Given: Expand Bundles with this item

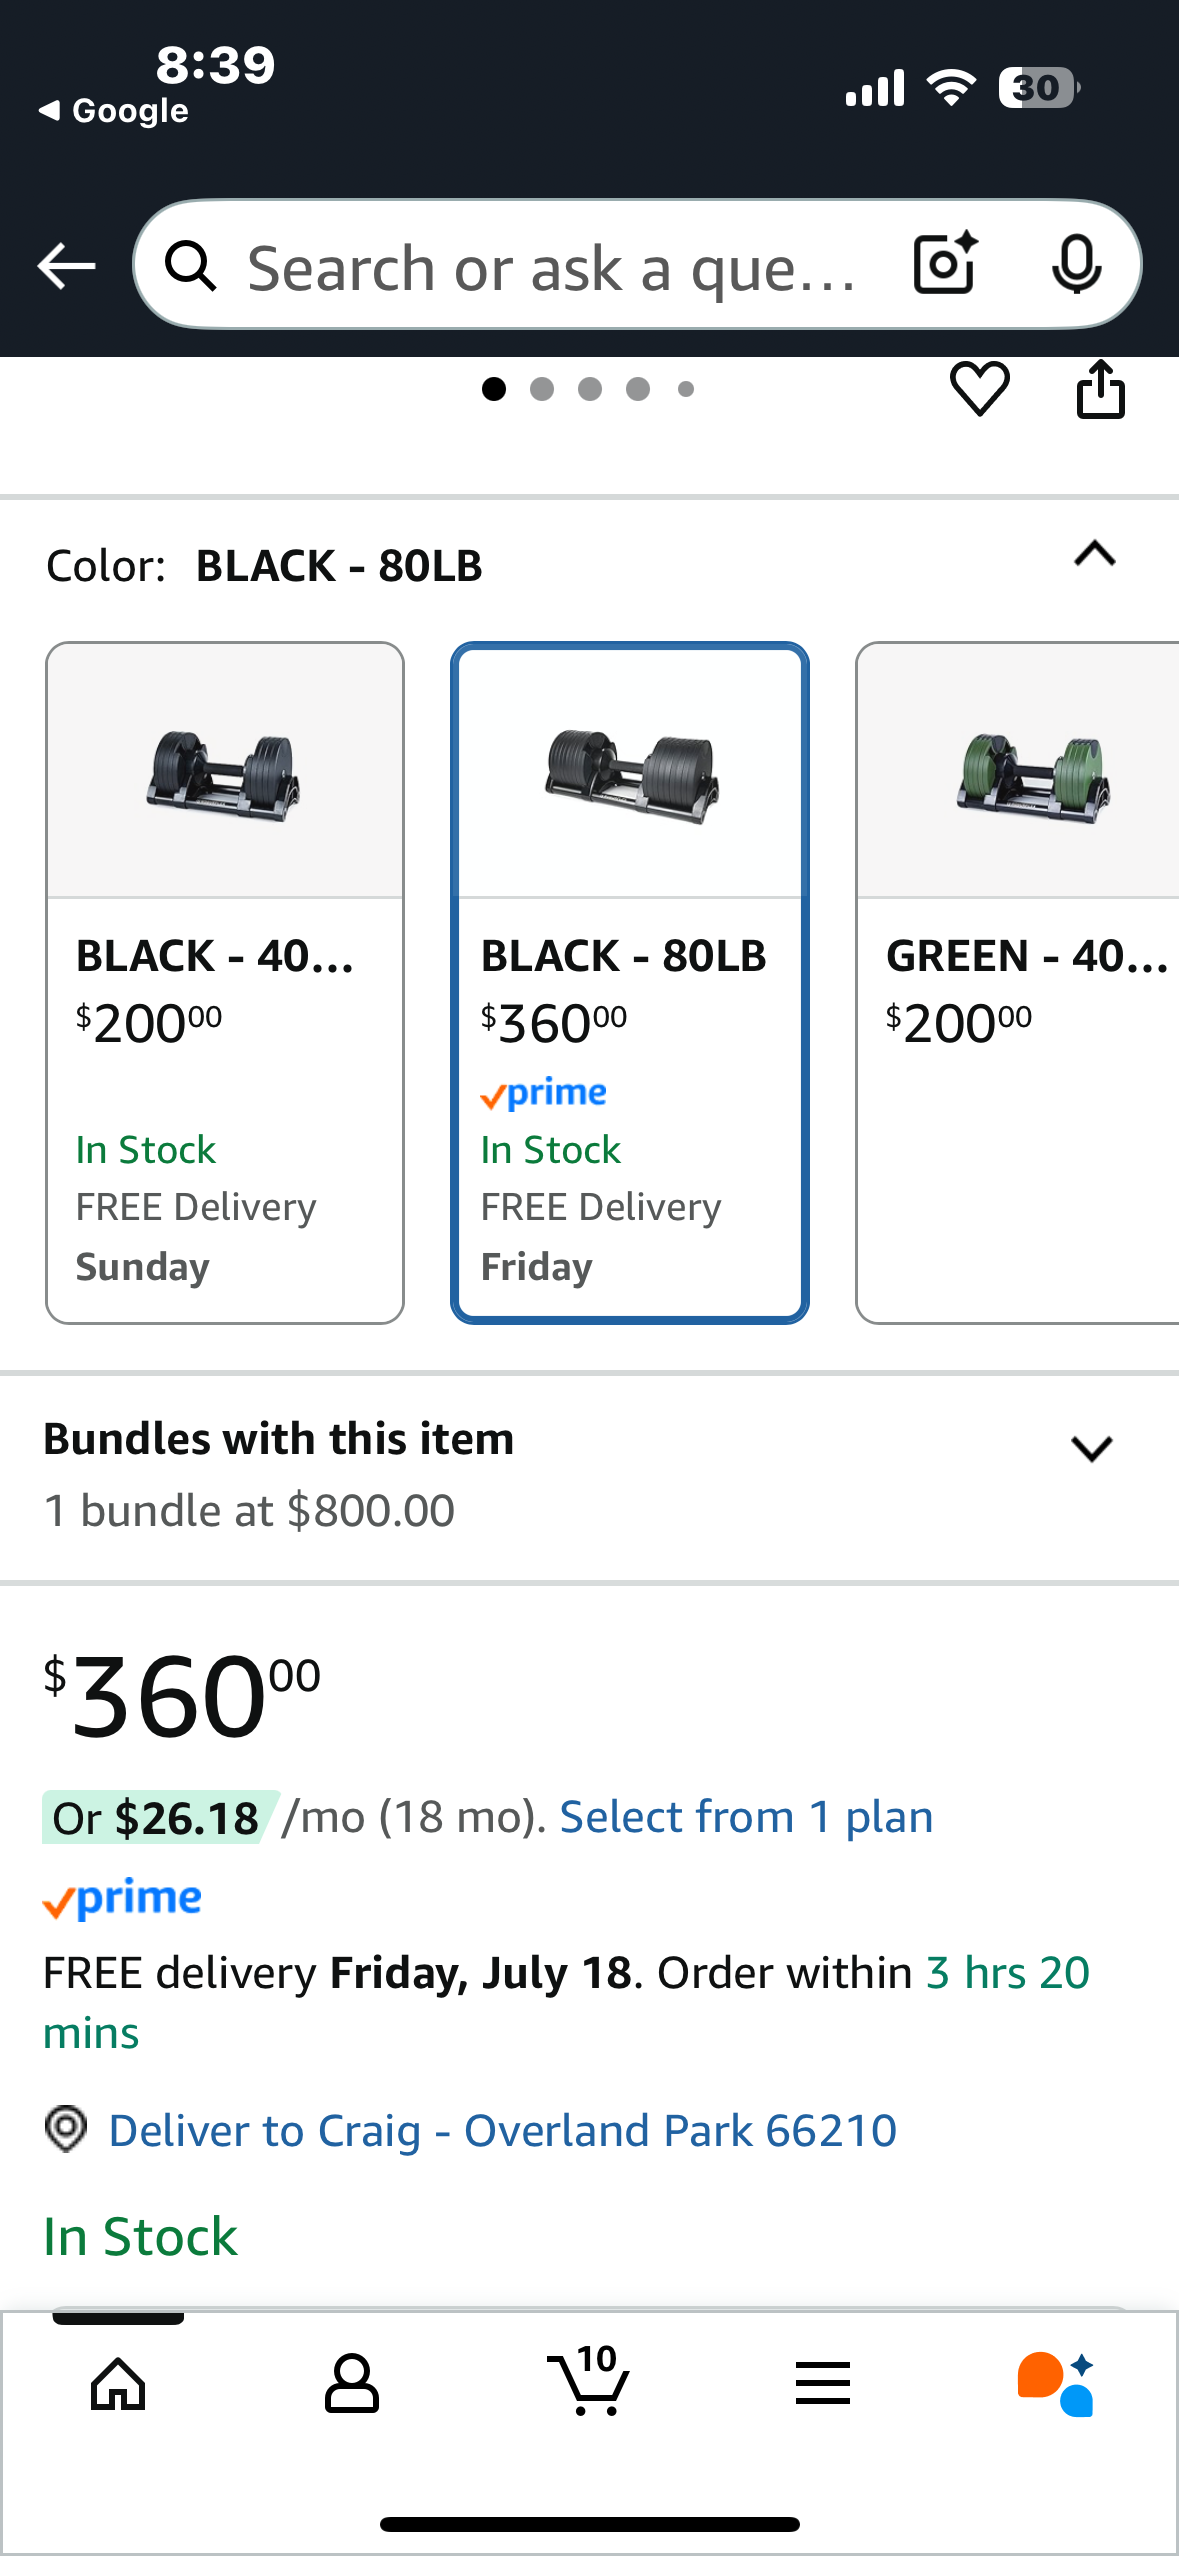Looking at the screenshot, I should point(1093,1446).
